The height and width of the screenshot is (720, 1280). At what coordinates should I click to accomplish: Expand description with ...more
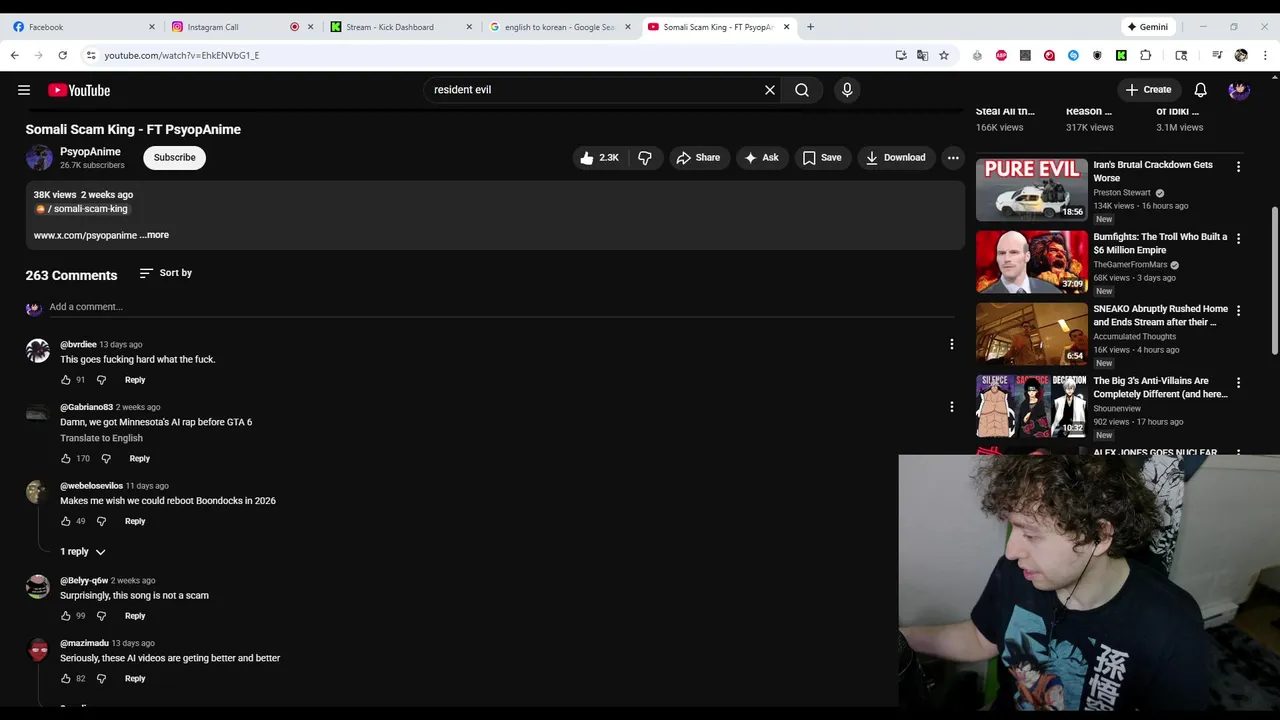tap(154, 235)
